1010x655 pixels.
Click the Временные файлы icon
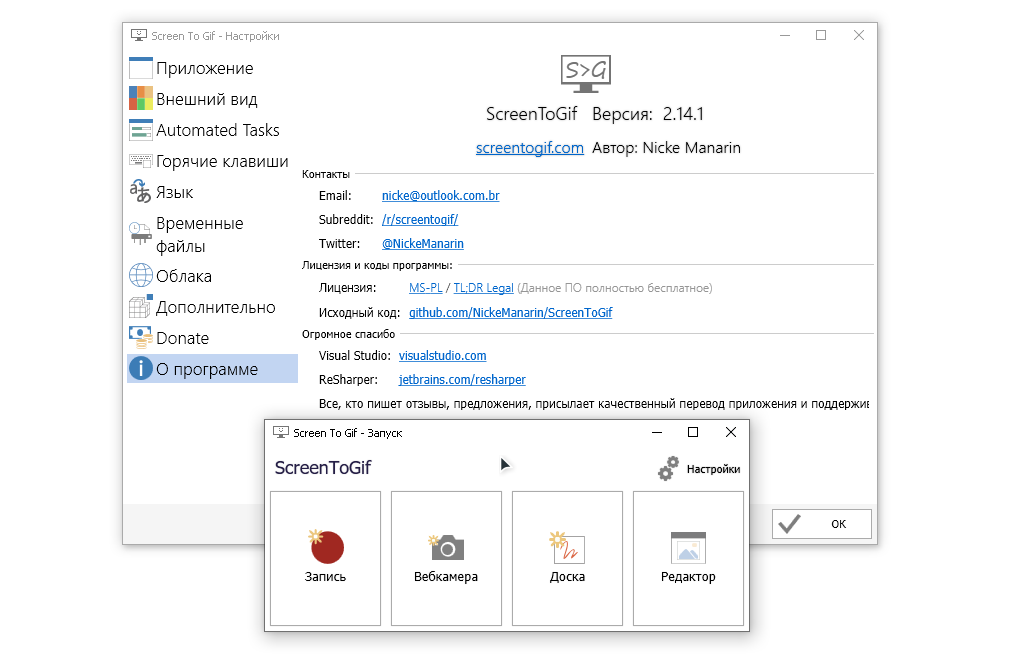(140, 233)
